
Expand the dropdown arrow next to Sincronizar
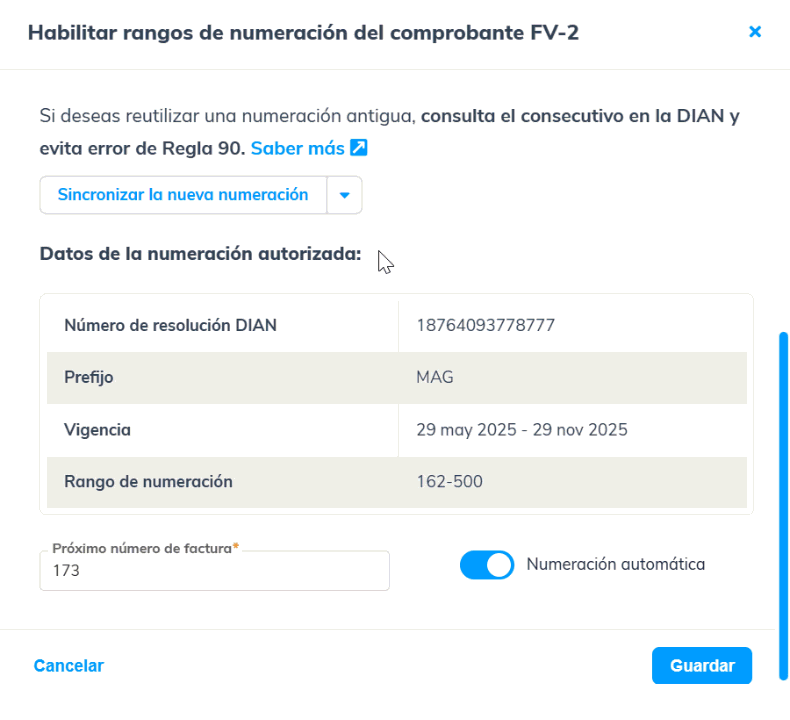click(x=344, y=195)
